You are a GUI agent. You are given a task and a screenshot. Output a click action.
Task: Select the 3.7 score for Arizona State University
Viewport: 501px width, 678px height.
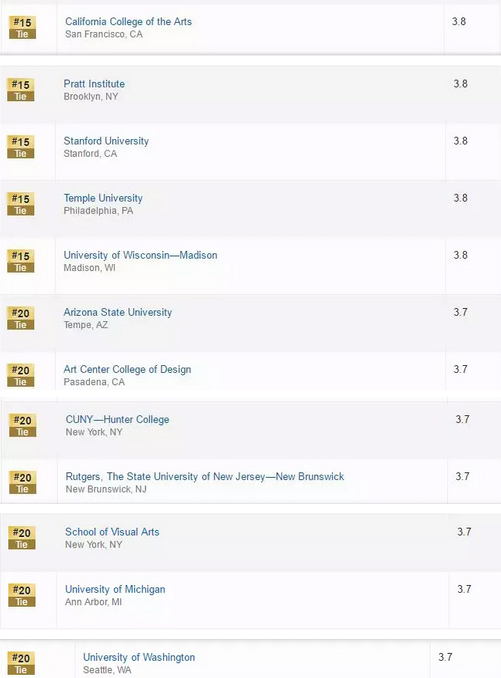(x=460, y=312)
